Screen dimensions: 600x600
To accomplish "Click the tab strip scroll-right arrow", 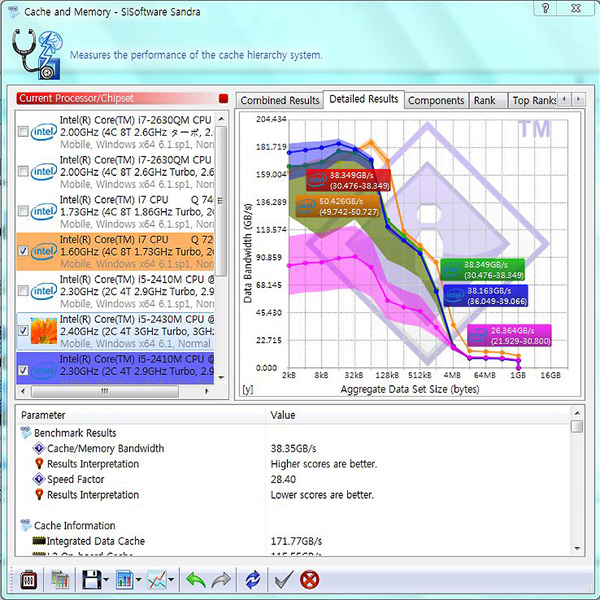I will coord(578,99).
